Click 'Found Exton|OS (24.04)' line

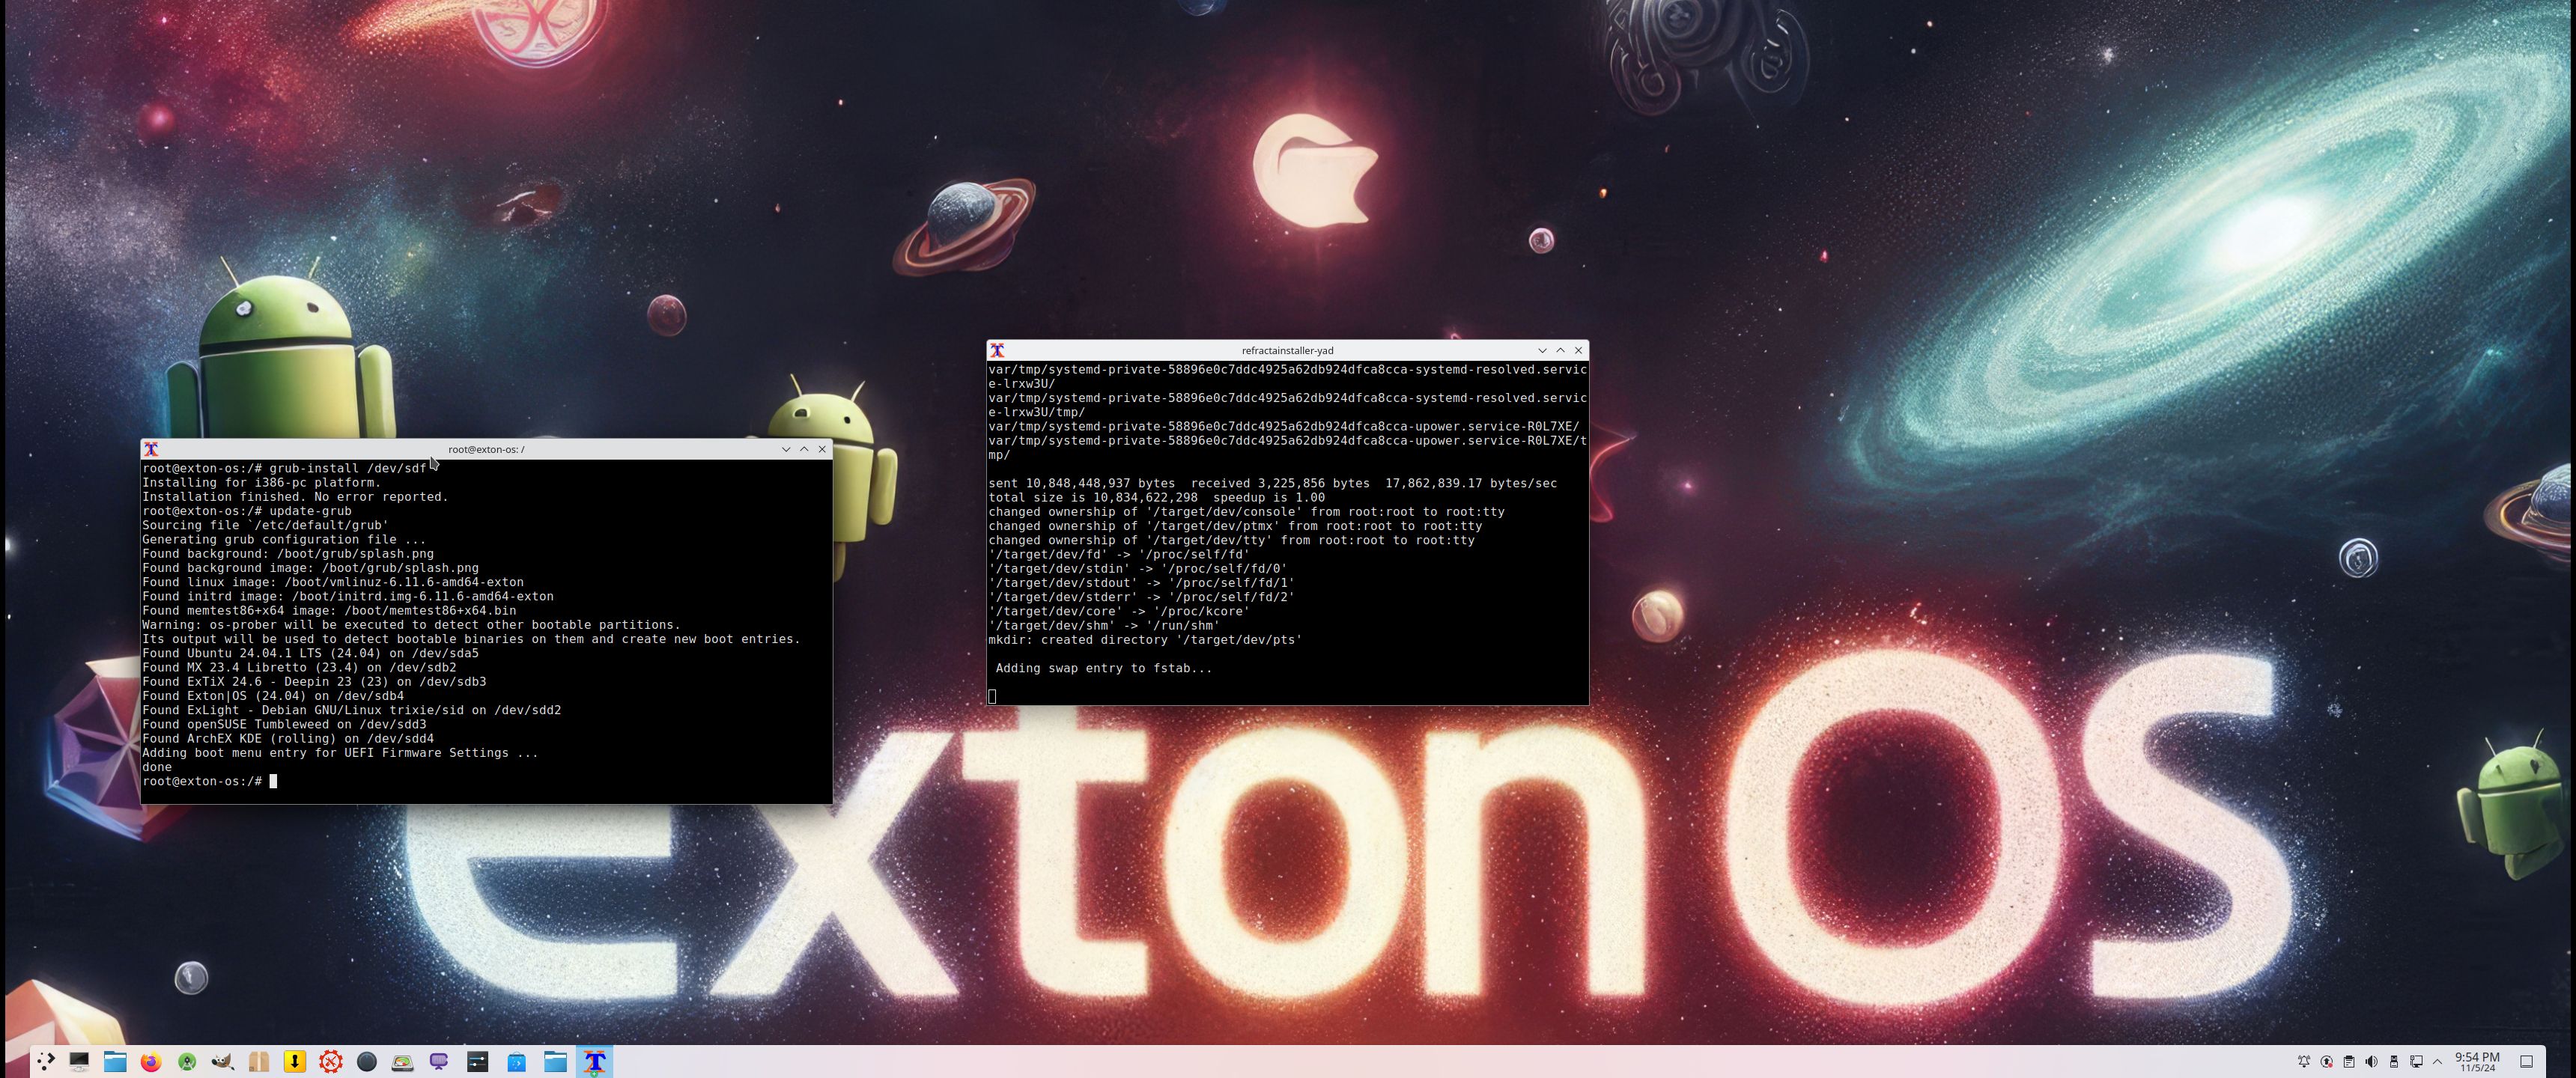coord(273,695)
